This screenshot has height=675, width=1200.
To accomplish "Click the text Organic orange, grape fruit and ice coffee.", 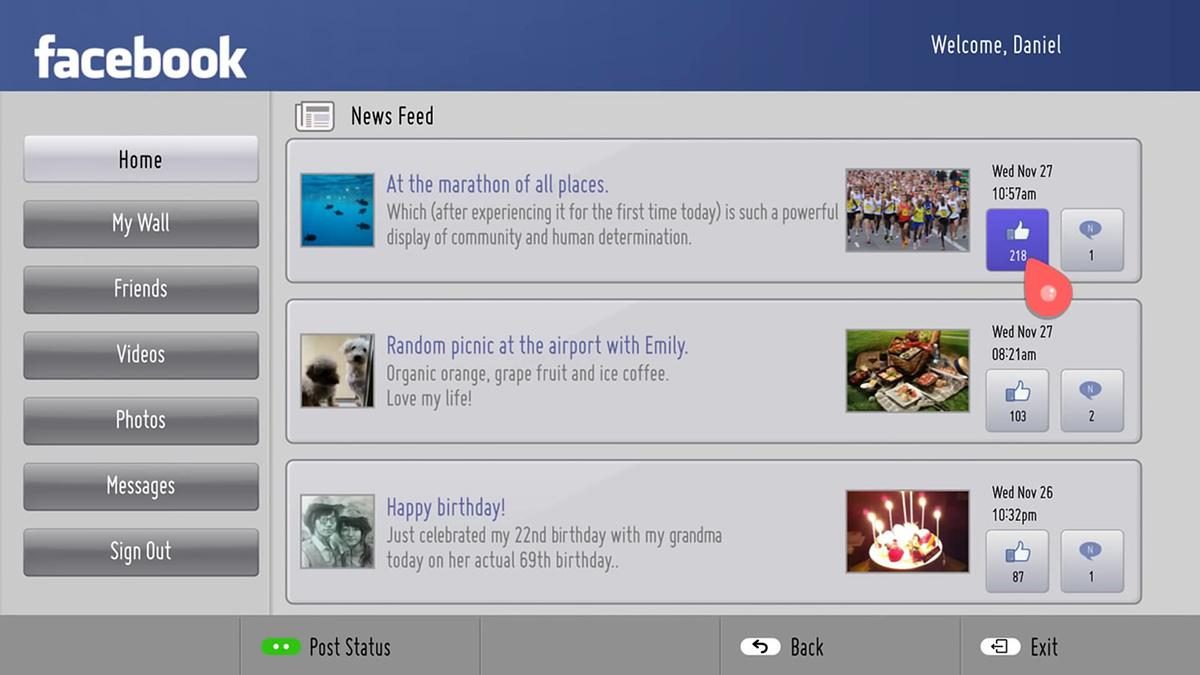I will (528, 374).
